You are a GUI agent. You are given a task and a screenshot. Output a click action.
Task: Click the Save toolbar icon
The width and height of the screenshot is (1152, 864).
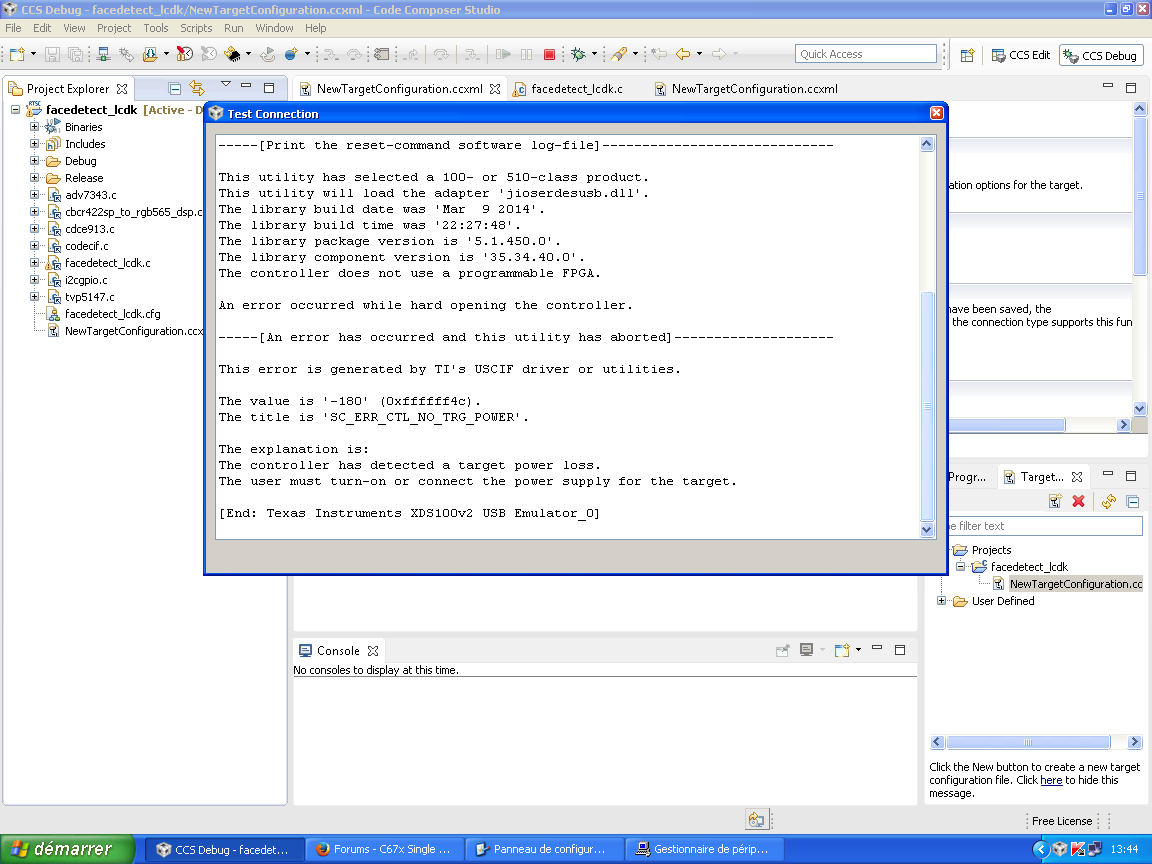[52, 54]
